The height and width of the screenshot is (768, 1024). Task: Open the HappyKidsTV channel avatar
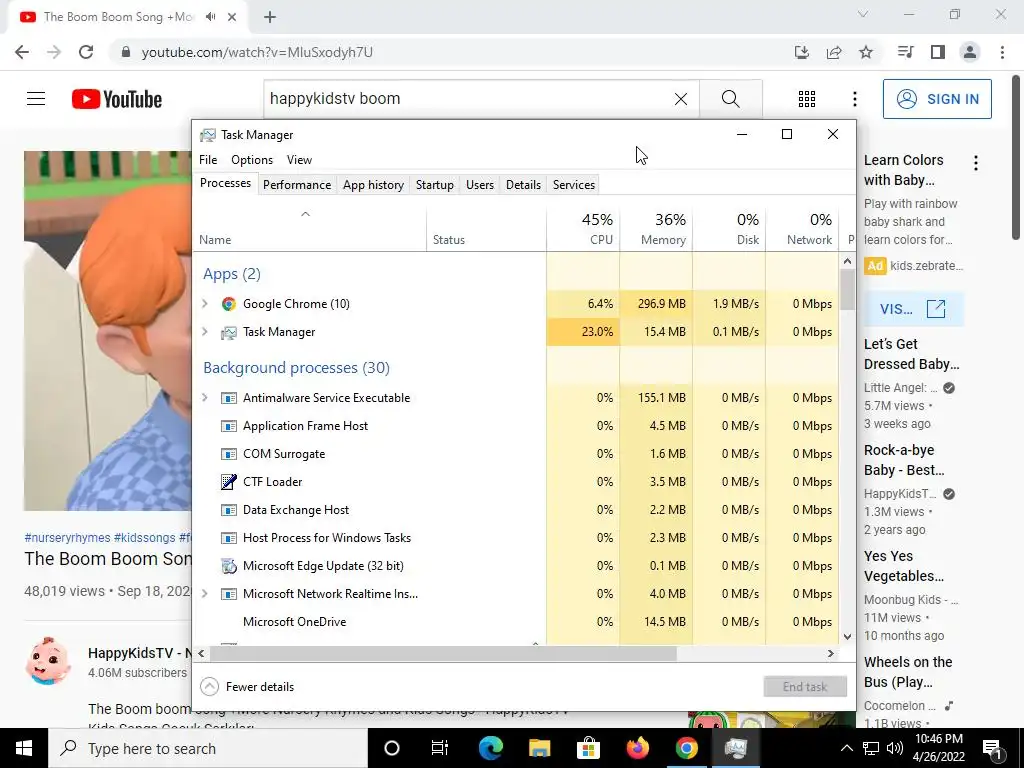pos(48,660)
